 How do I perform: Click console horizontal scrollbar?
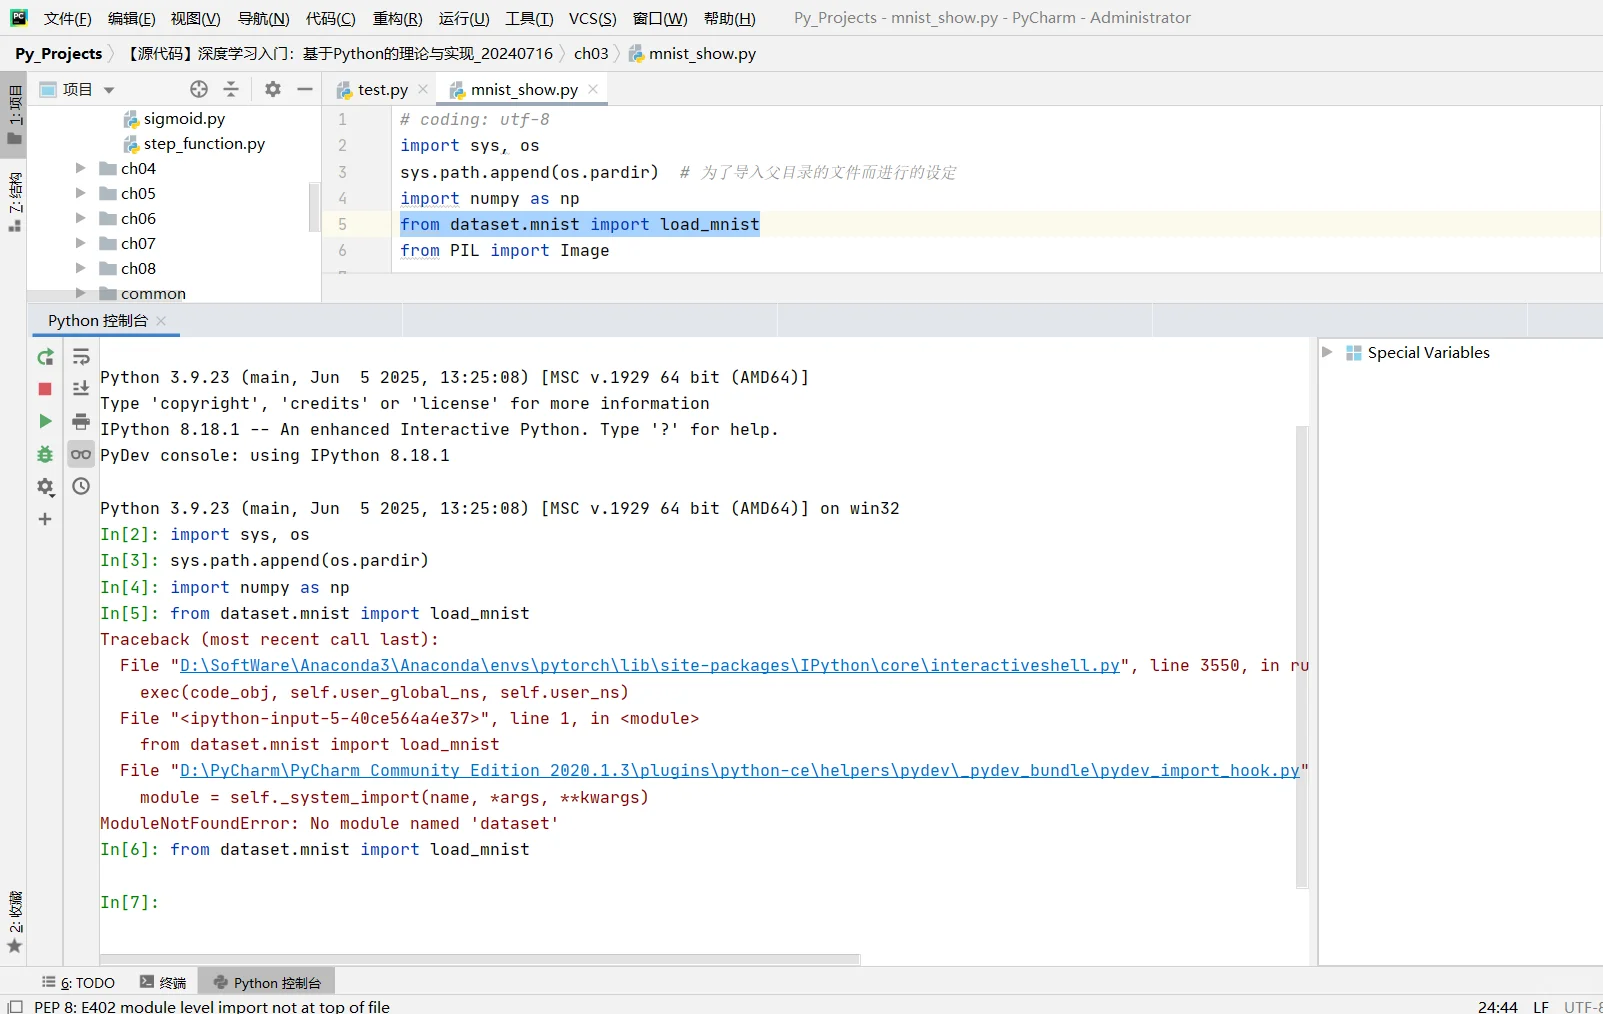tap(480, 959)
